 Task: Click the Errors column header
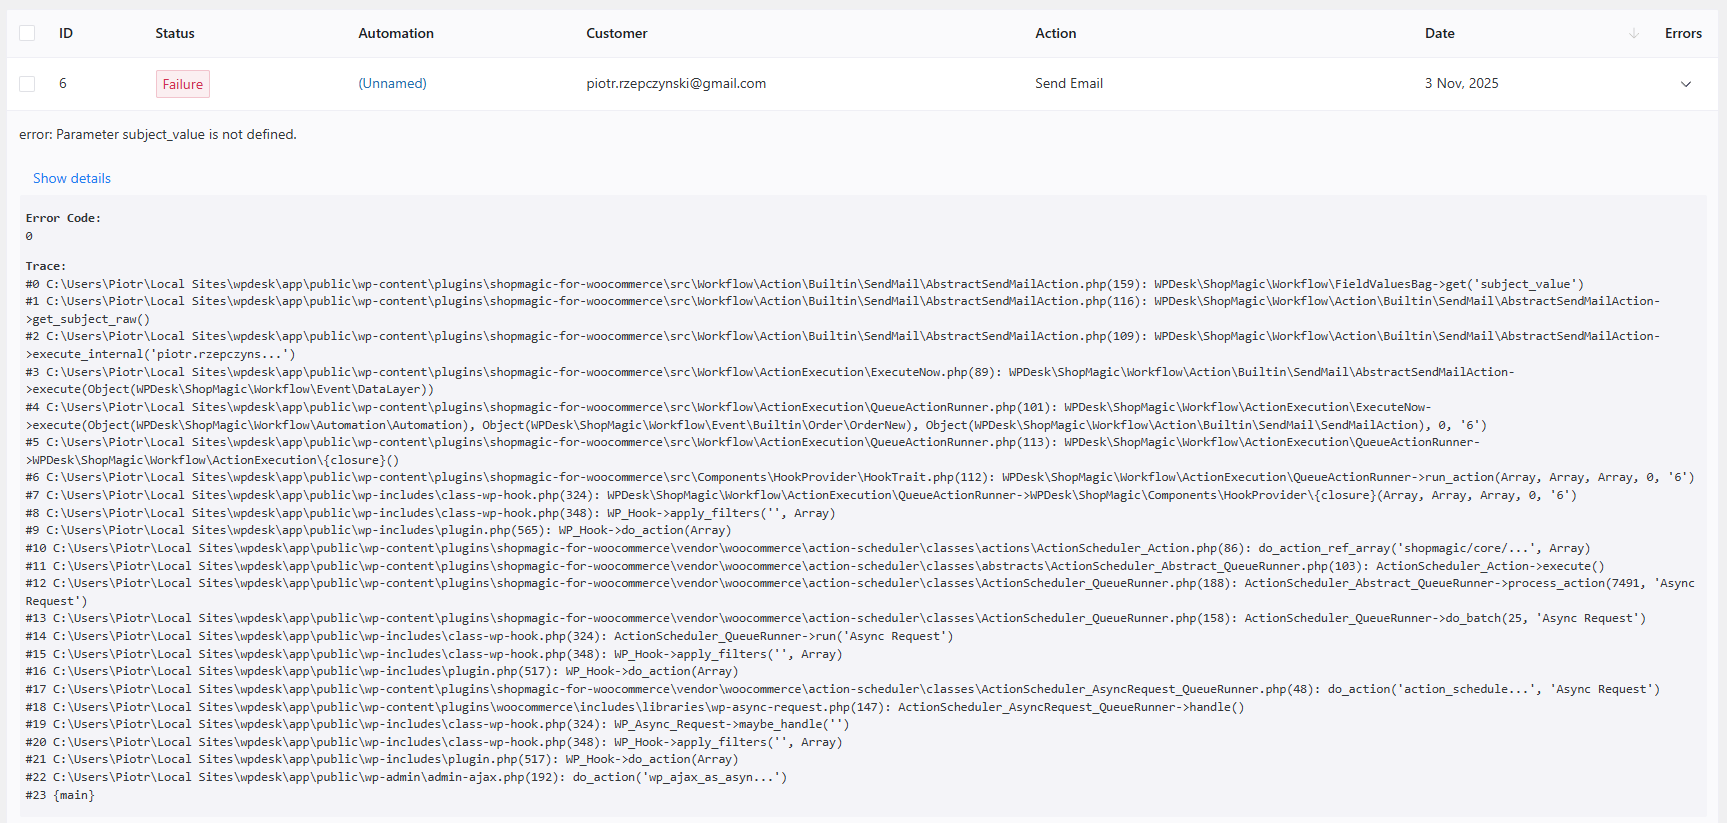[1682, 34]
